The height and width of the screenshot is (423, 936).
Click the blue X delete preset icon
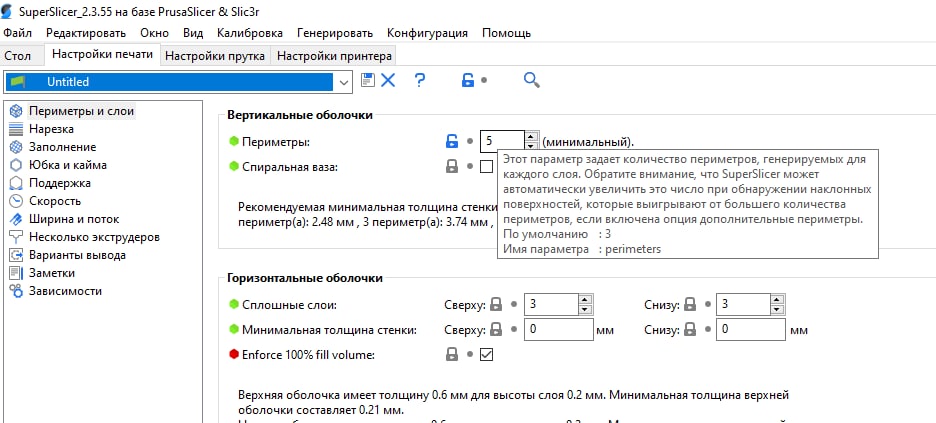(x=388, y=80)
